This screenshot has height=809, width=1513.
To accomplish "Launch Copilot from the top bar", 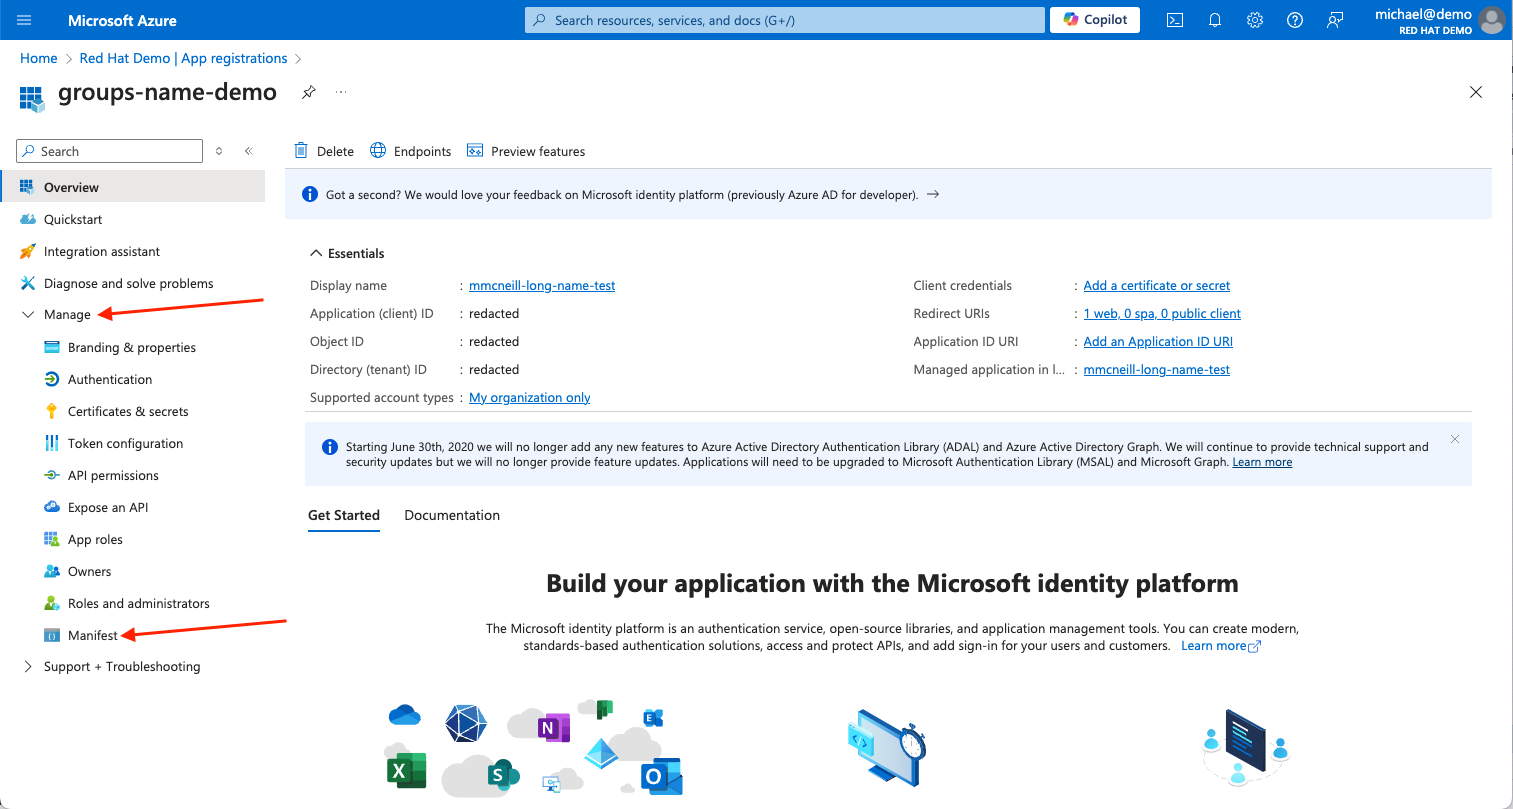I will coord(1094,19).
